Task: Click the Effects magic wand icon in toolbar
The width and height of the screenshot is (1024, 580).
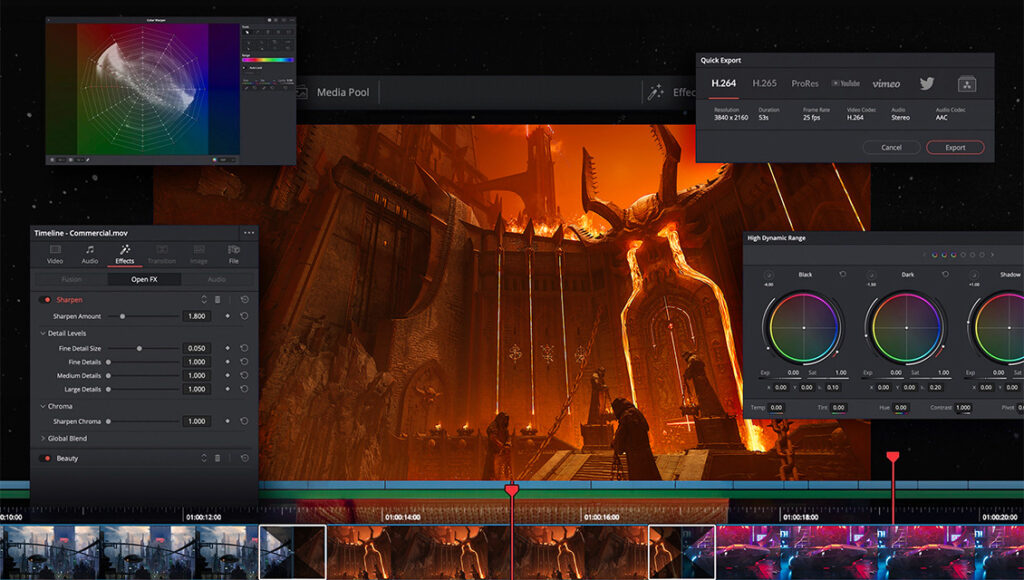Action: (655, 92)
